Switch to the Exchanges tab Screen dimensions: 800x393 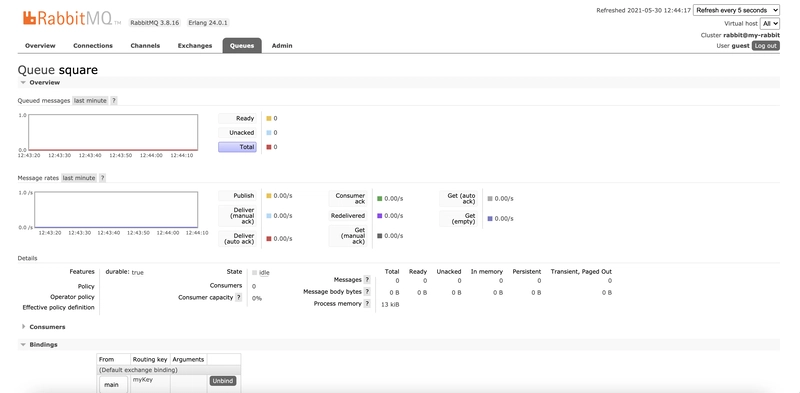pos(195,45)
